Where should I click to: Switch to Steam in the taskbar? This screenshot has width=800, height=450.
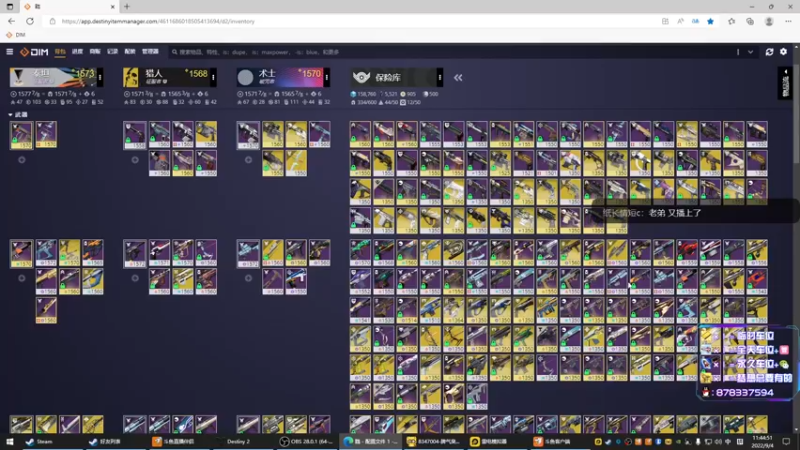[40, 441]
